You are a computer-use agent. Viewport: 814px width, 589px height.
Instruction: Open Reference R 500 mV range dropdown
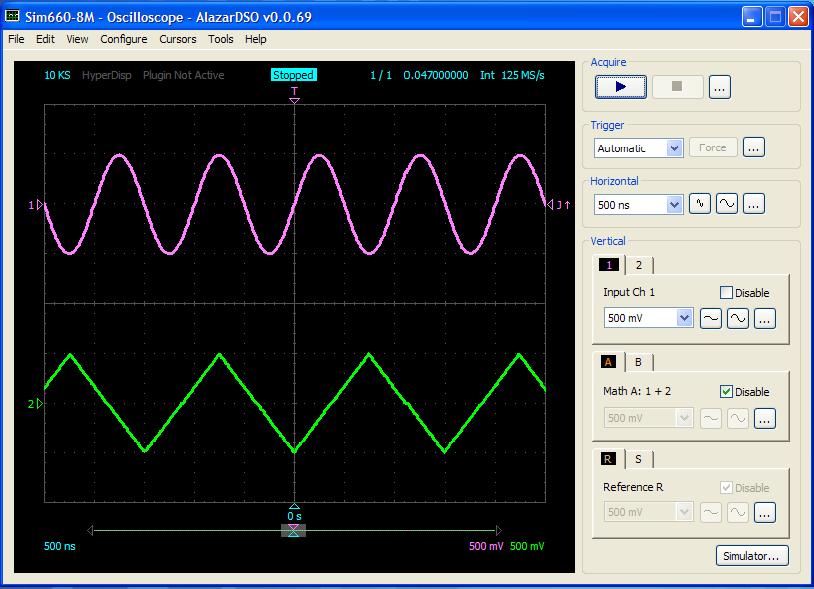(685, 512)
